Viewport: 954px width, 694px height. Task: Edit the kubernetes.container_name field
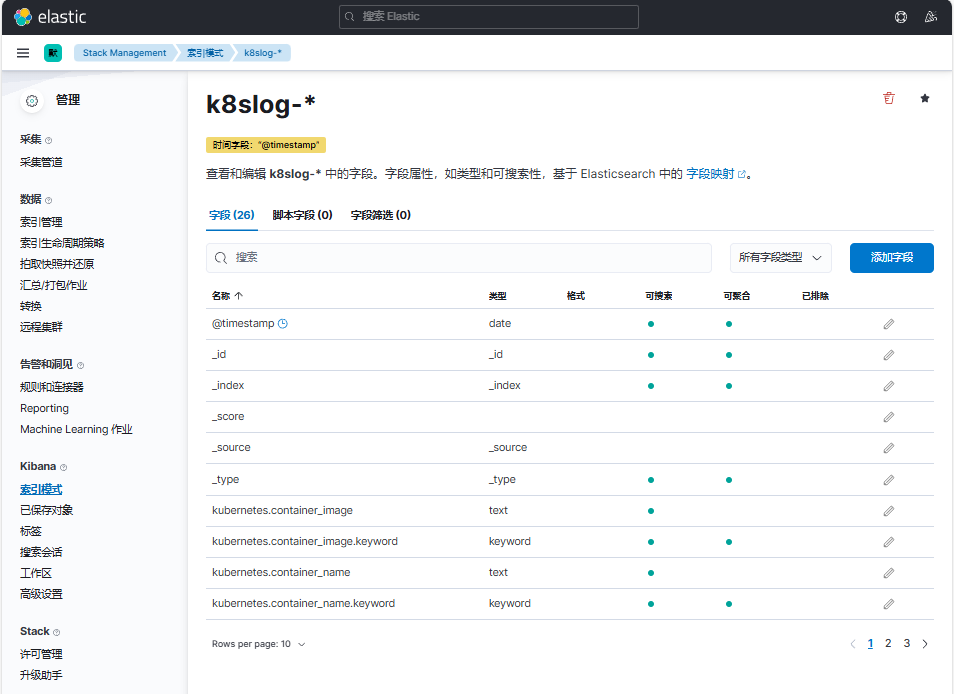[889, 574]
